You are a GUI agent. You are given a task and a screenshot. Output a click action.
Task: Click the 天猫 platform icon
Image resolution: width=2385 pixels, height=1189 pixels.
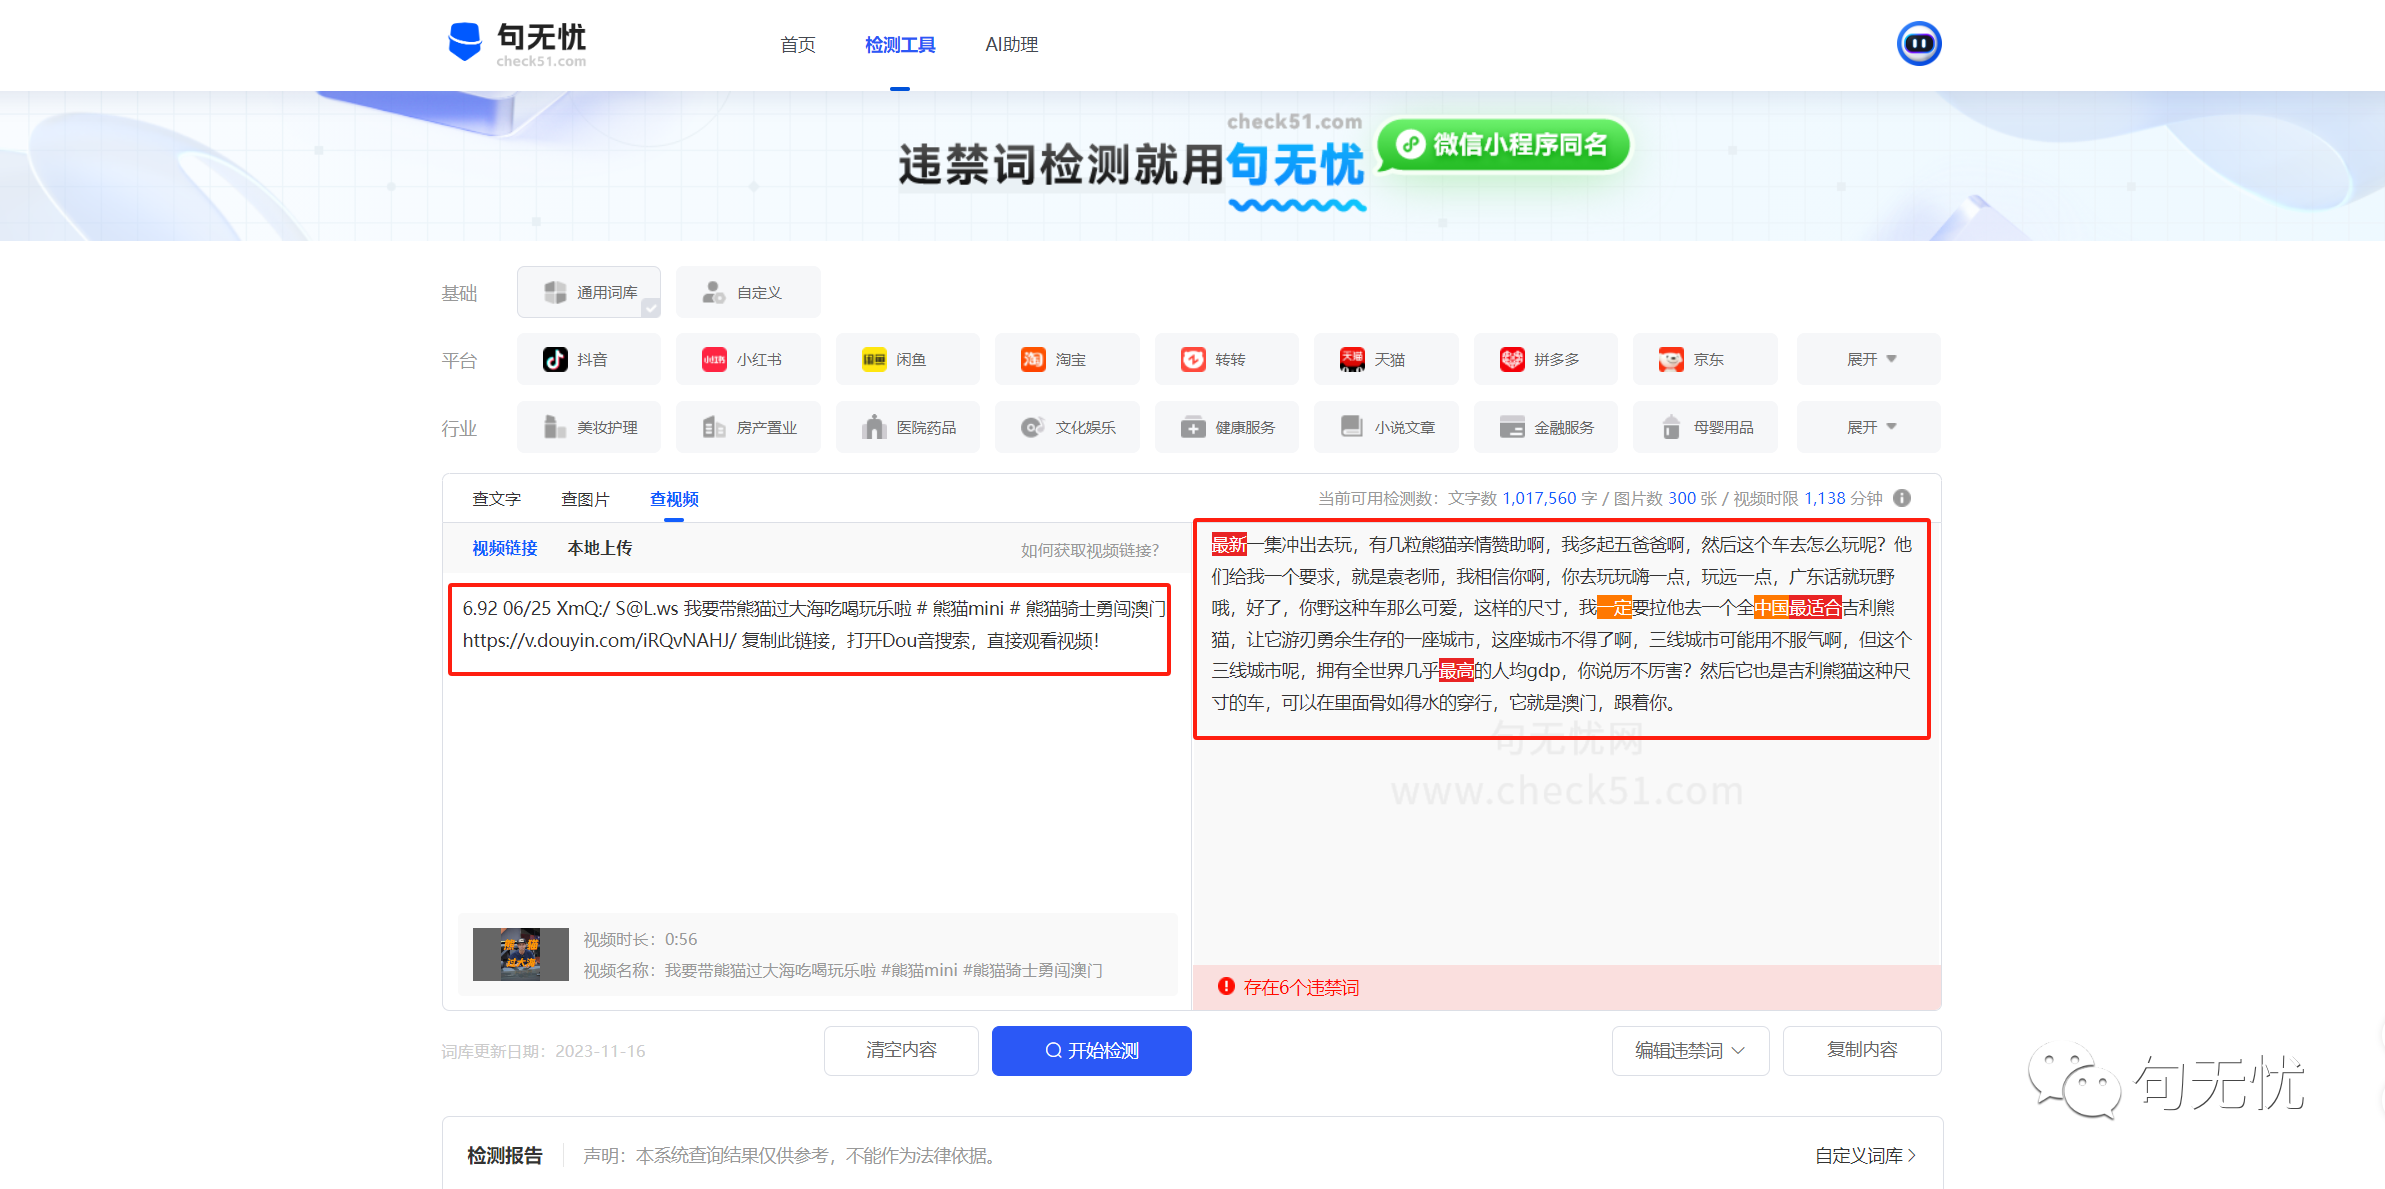tap(1352, 360)
